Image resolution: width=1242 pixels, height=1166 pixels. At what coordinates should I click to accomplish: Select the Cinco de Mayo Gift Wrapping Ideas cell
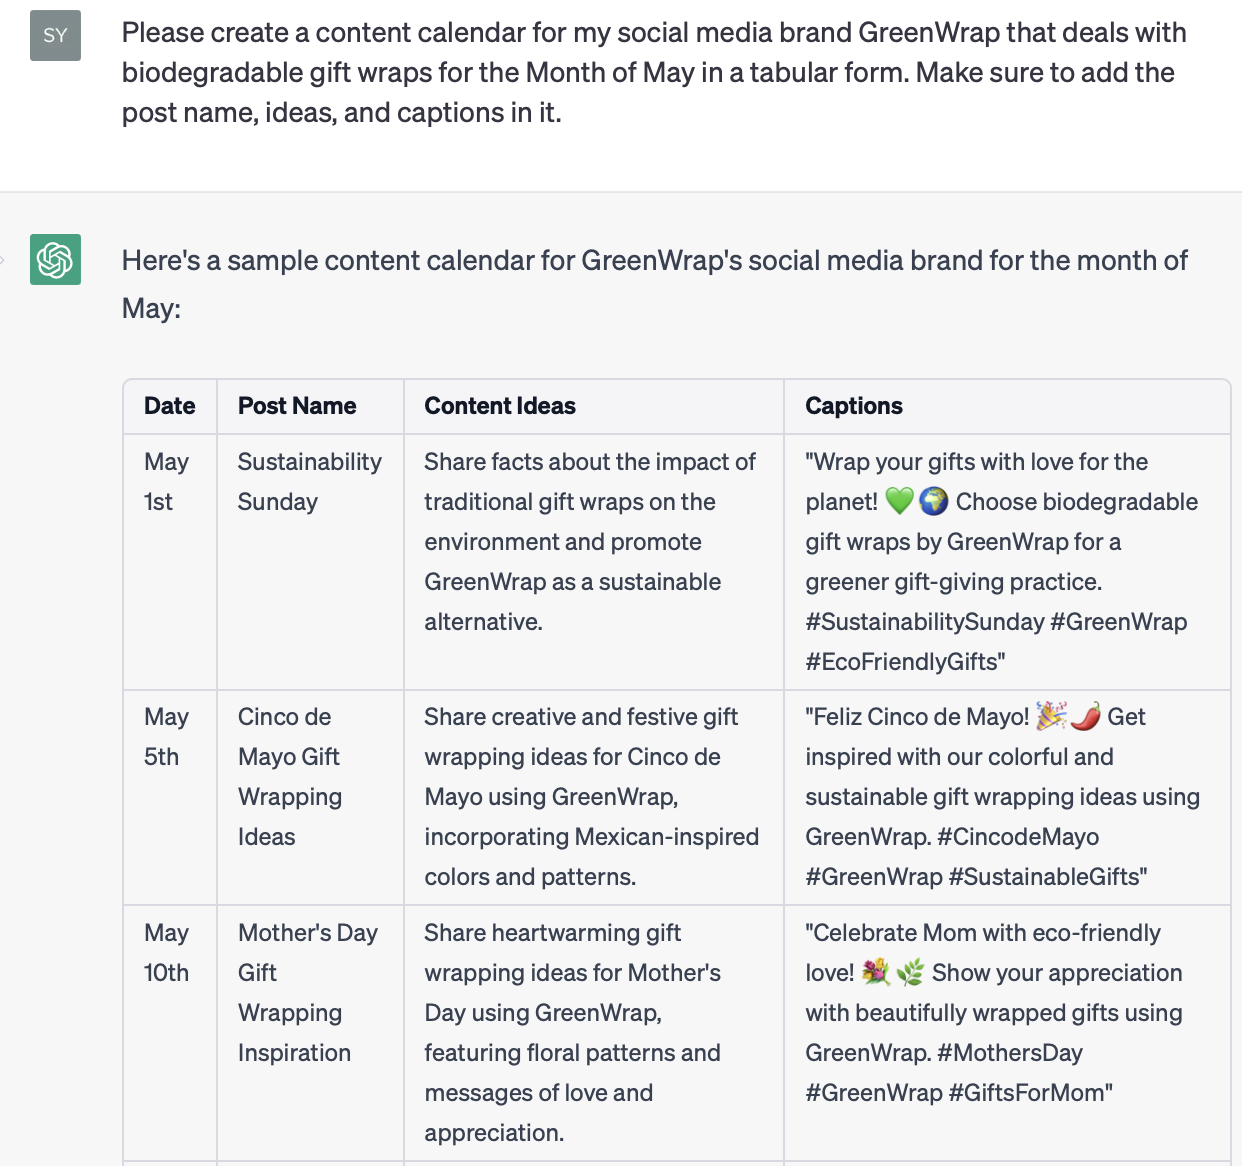click(x=290, y=776)
